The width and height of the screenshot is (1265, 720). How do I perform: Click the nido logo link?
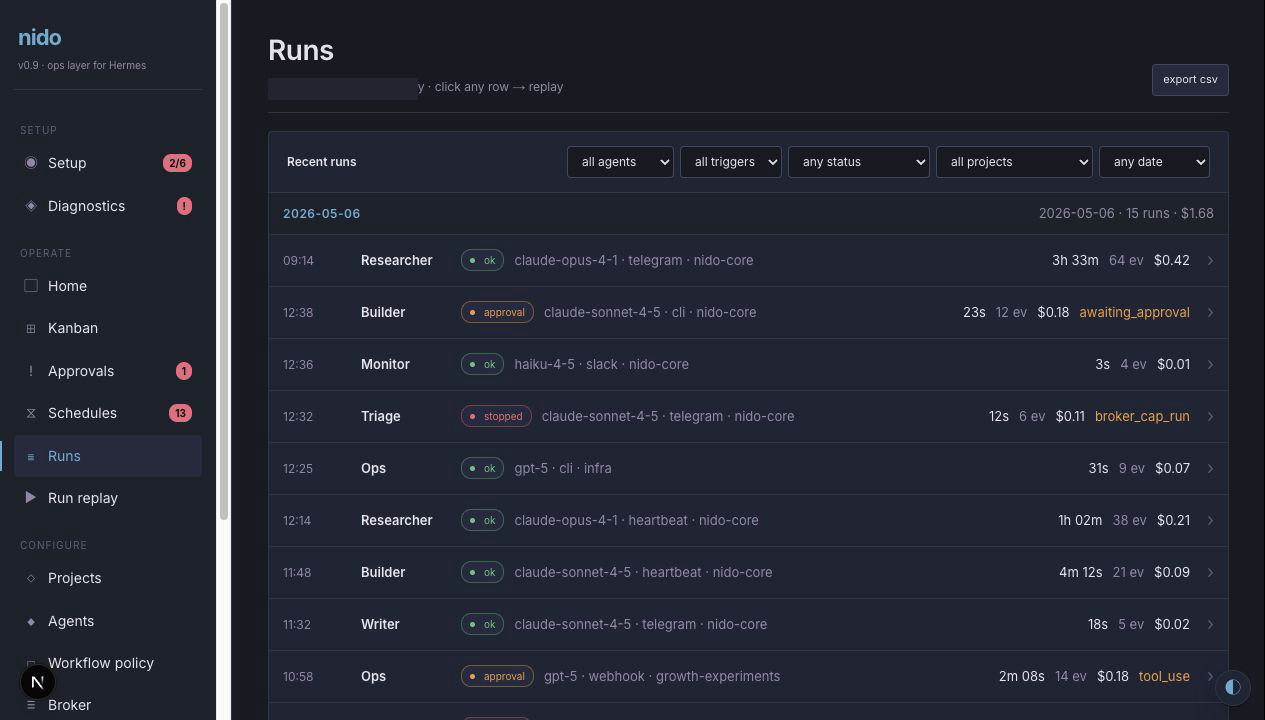40,38
